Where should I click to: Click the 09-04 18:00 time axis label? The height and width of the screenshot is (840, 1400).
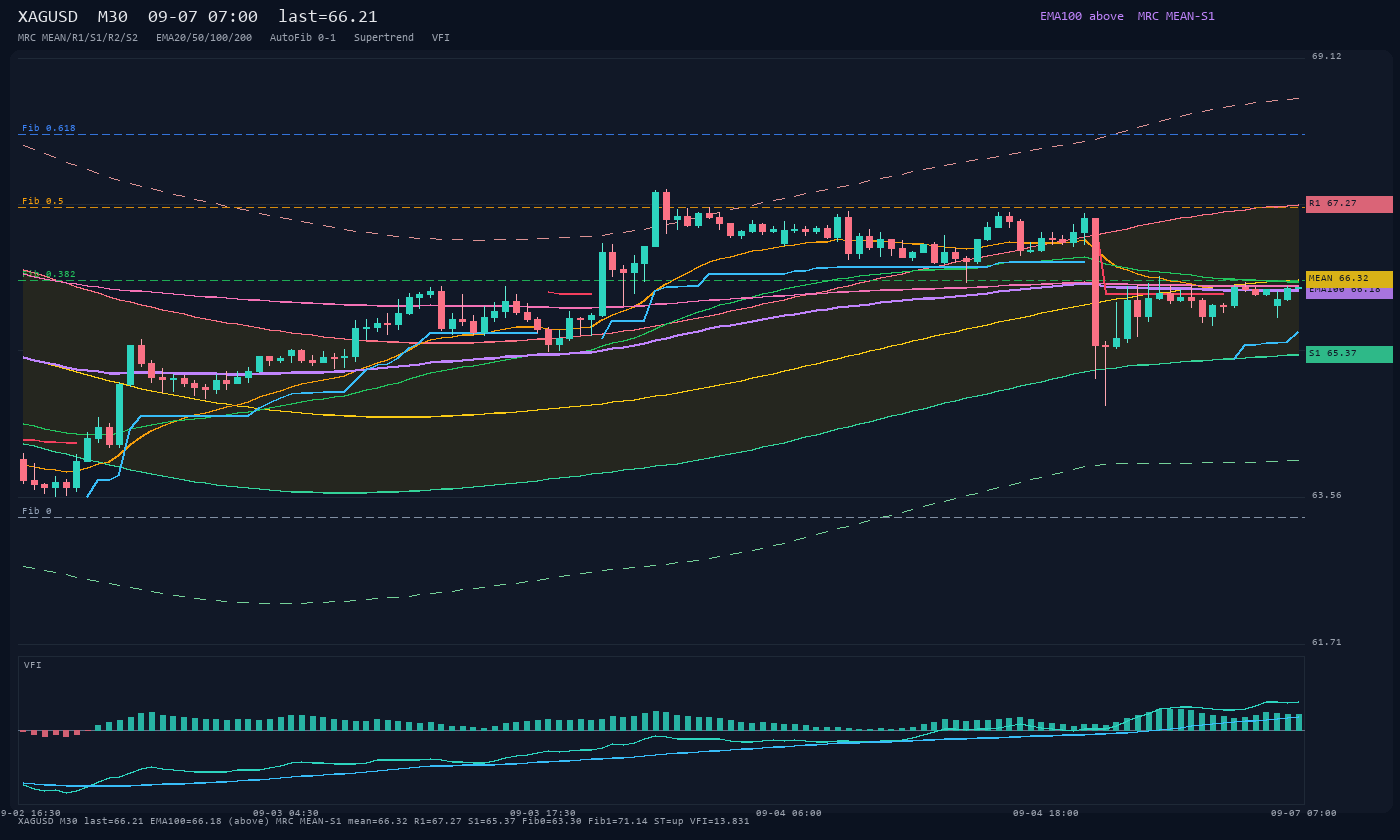click(x=1046, y=813)
